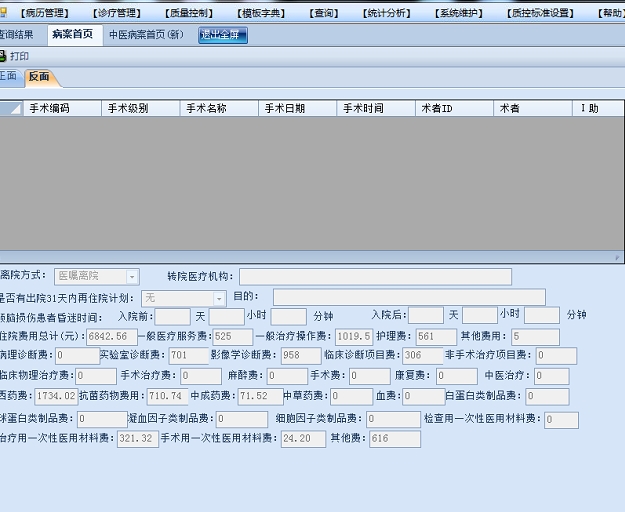This screenshot has height=512, width=625.
Task: Click the 病理诊断费 field
Action: coord(77,355)
